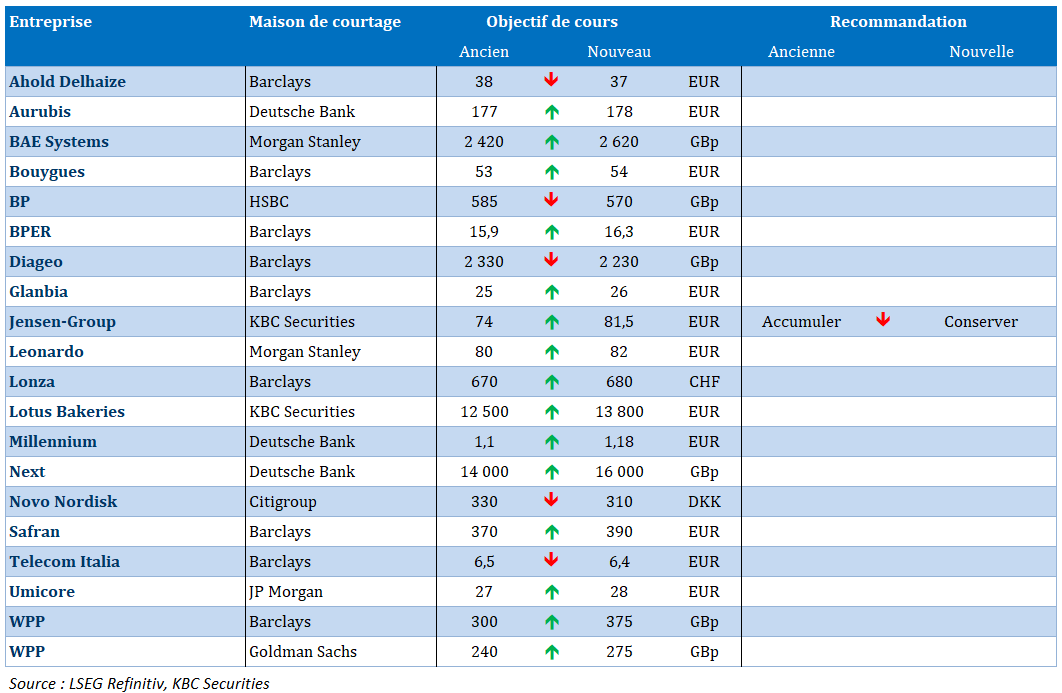Select the Novo Nordisk company name
Image resolution: width=1062 pixels, height=693 pixels.
(x=63, y=502)
